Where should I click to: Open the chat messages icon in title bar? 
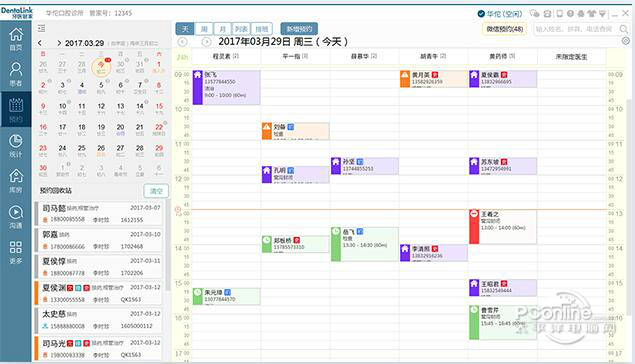[535, 13]
